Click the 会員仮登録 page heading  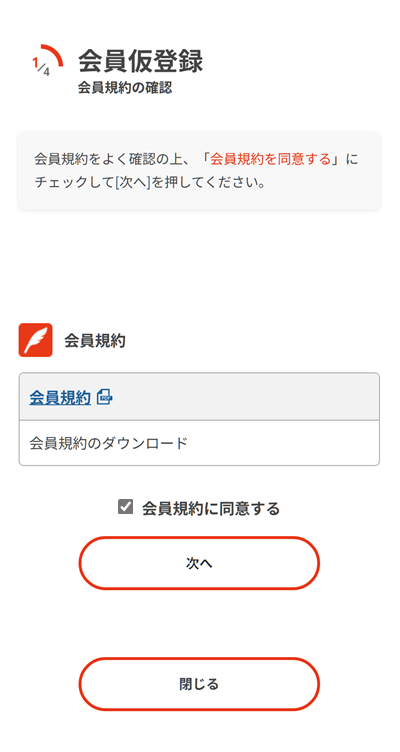point(141,61)
